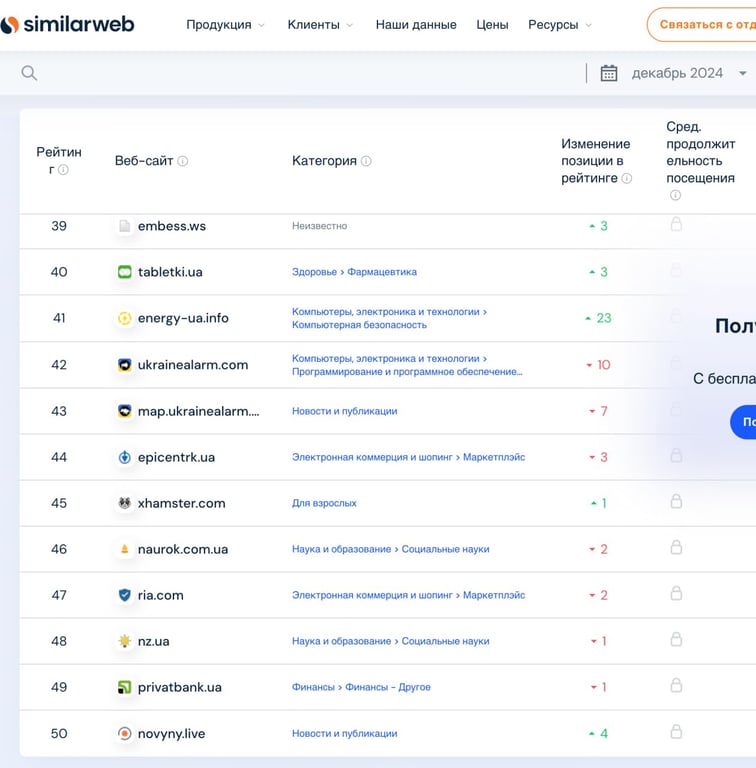Click the info icon next to Категория
756x768 pixels.
pyautogui.click(x=366, y=161)
